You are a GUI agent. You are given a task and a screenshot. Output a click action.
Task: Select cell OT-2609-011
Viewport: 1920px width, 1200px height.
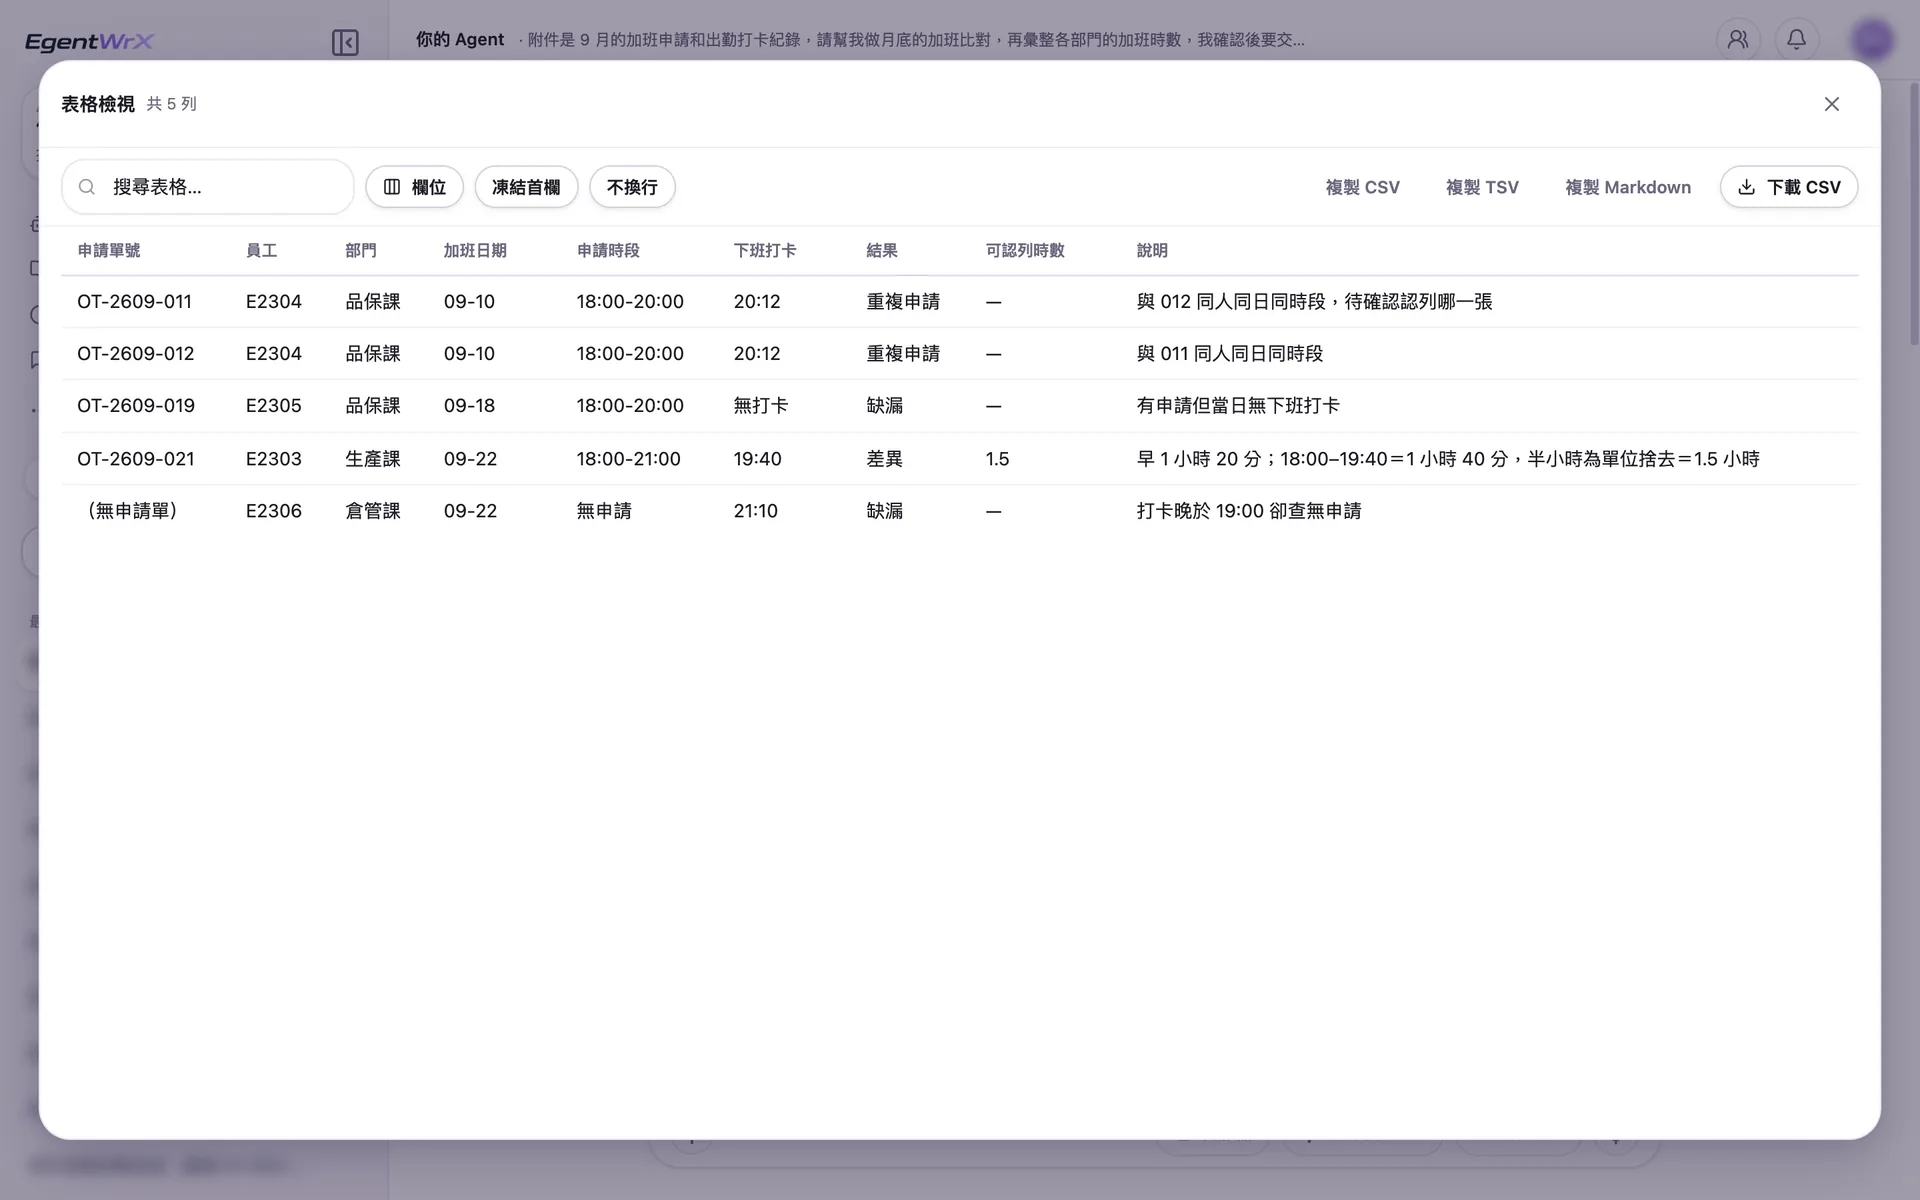134,302
